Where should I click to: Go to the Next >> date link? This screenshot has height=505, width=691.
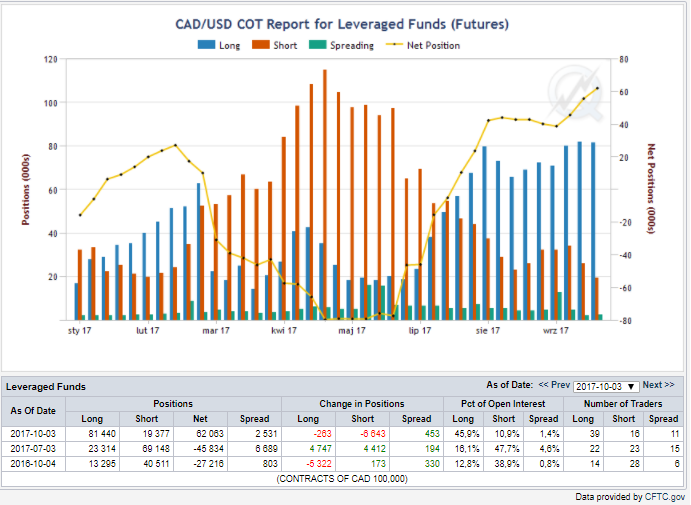click(x=658, y=385)
